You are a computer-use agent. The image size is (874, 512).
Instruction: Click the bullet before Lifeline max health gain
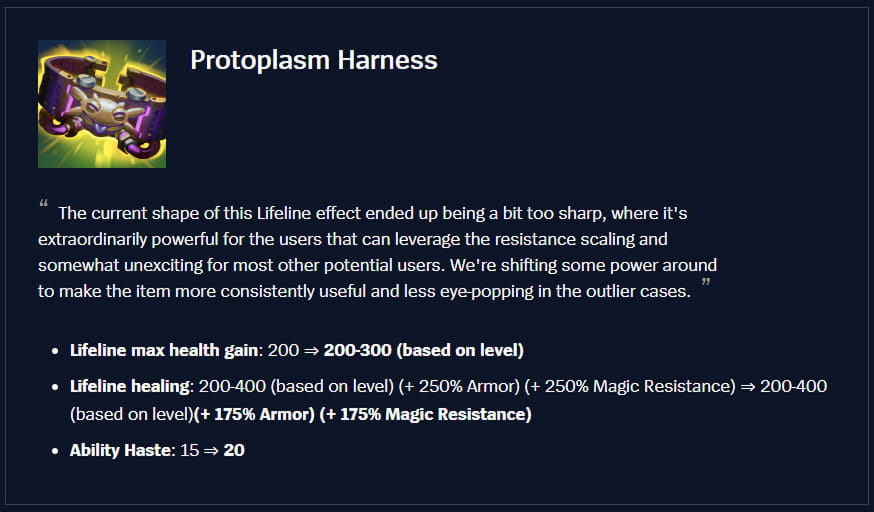pos(53,352)
